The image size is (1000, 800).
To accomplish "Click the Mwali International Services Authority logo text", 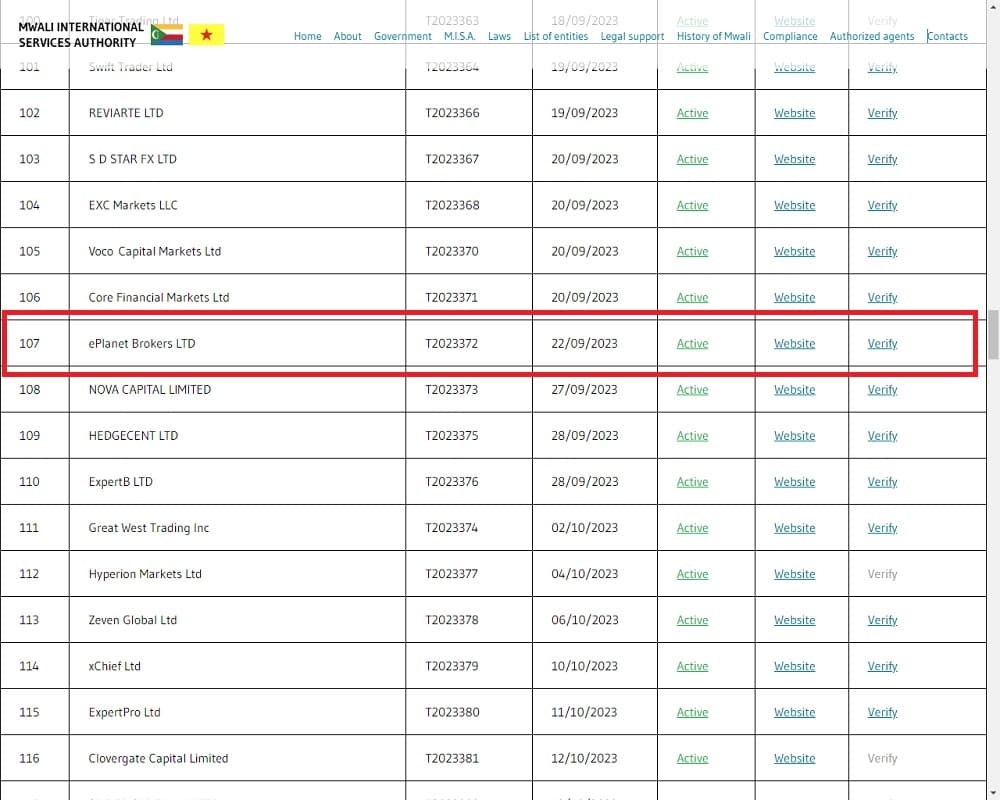I will (x=81, y=34).
